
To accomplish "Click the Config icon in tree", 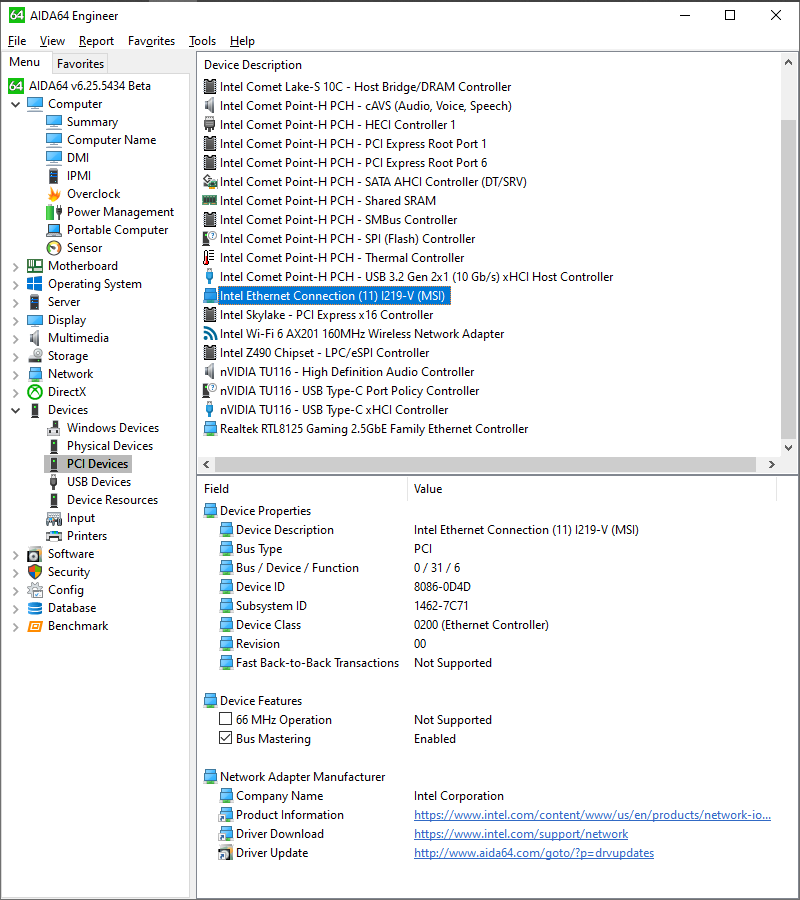I will [35, 590].
